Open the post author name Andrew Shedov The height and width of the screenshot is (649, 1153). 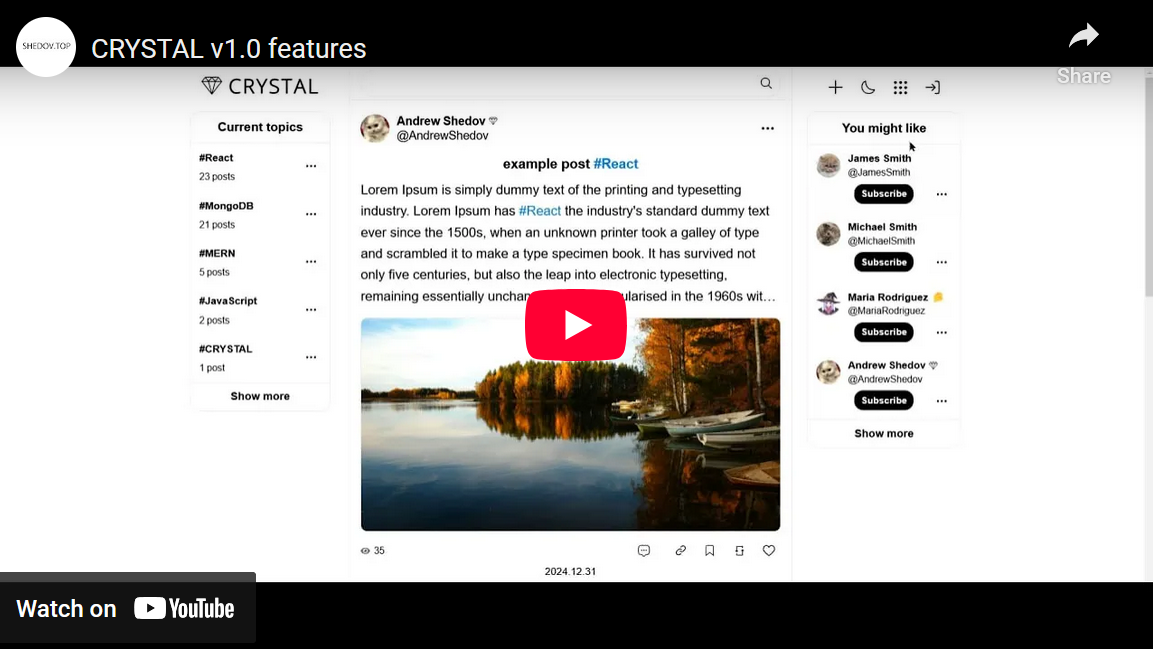coord(441,121)
